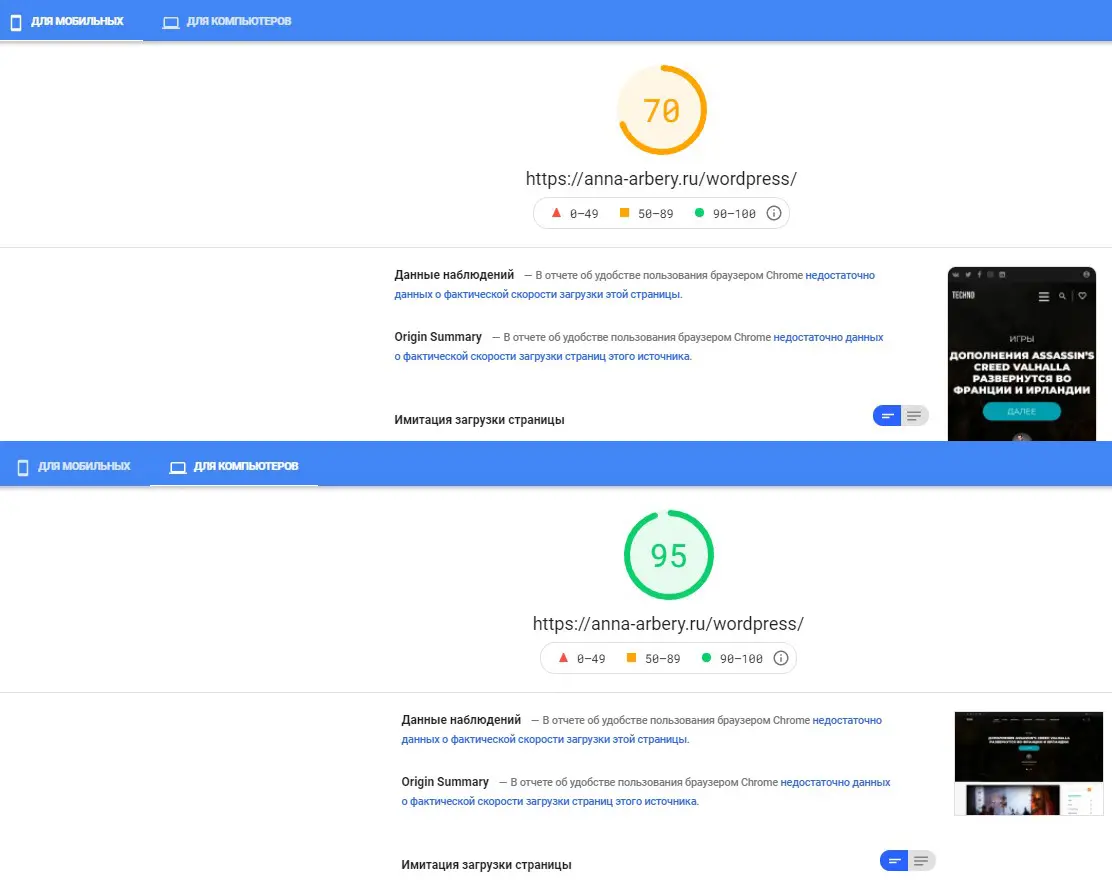Click the laptop icon in the topmost tab bar

(171, 22)
